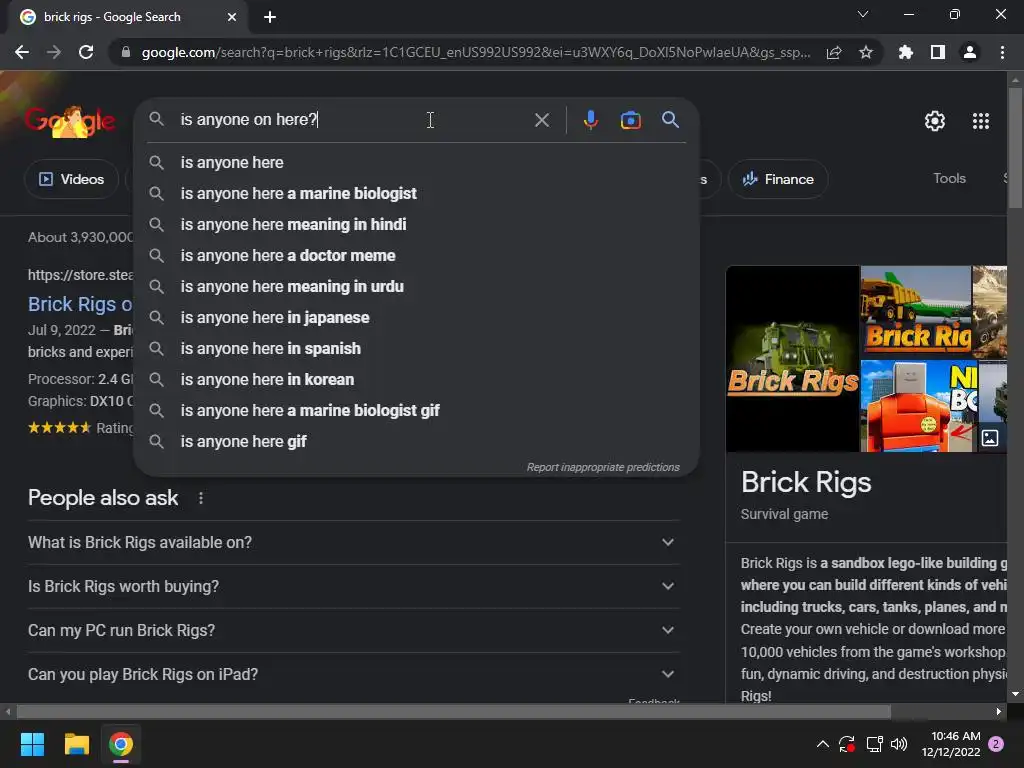Expand 'Can you play Brick Rigs on iPad?'
The height and width of the screenshot is (768, 1024).
[x=353, y=674]
